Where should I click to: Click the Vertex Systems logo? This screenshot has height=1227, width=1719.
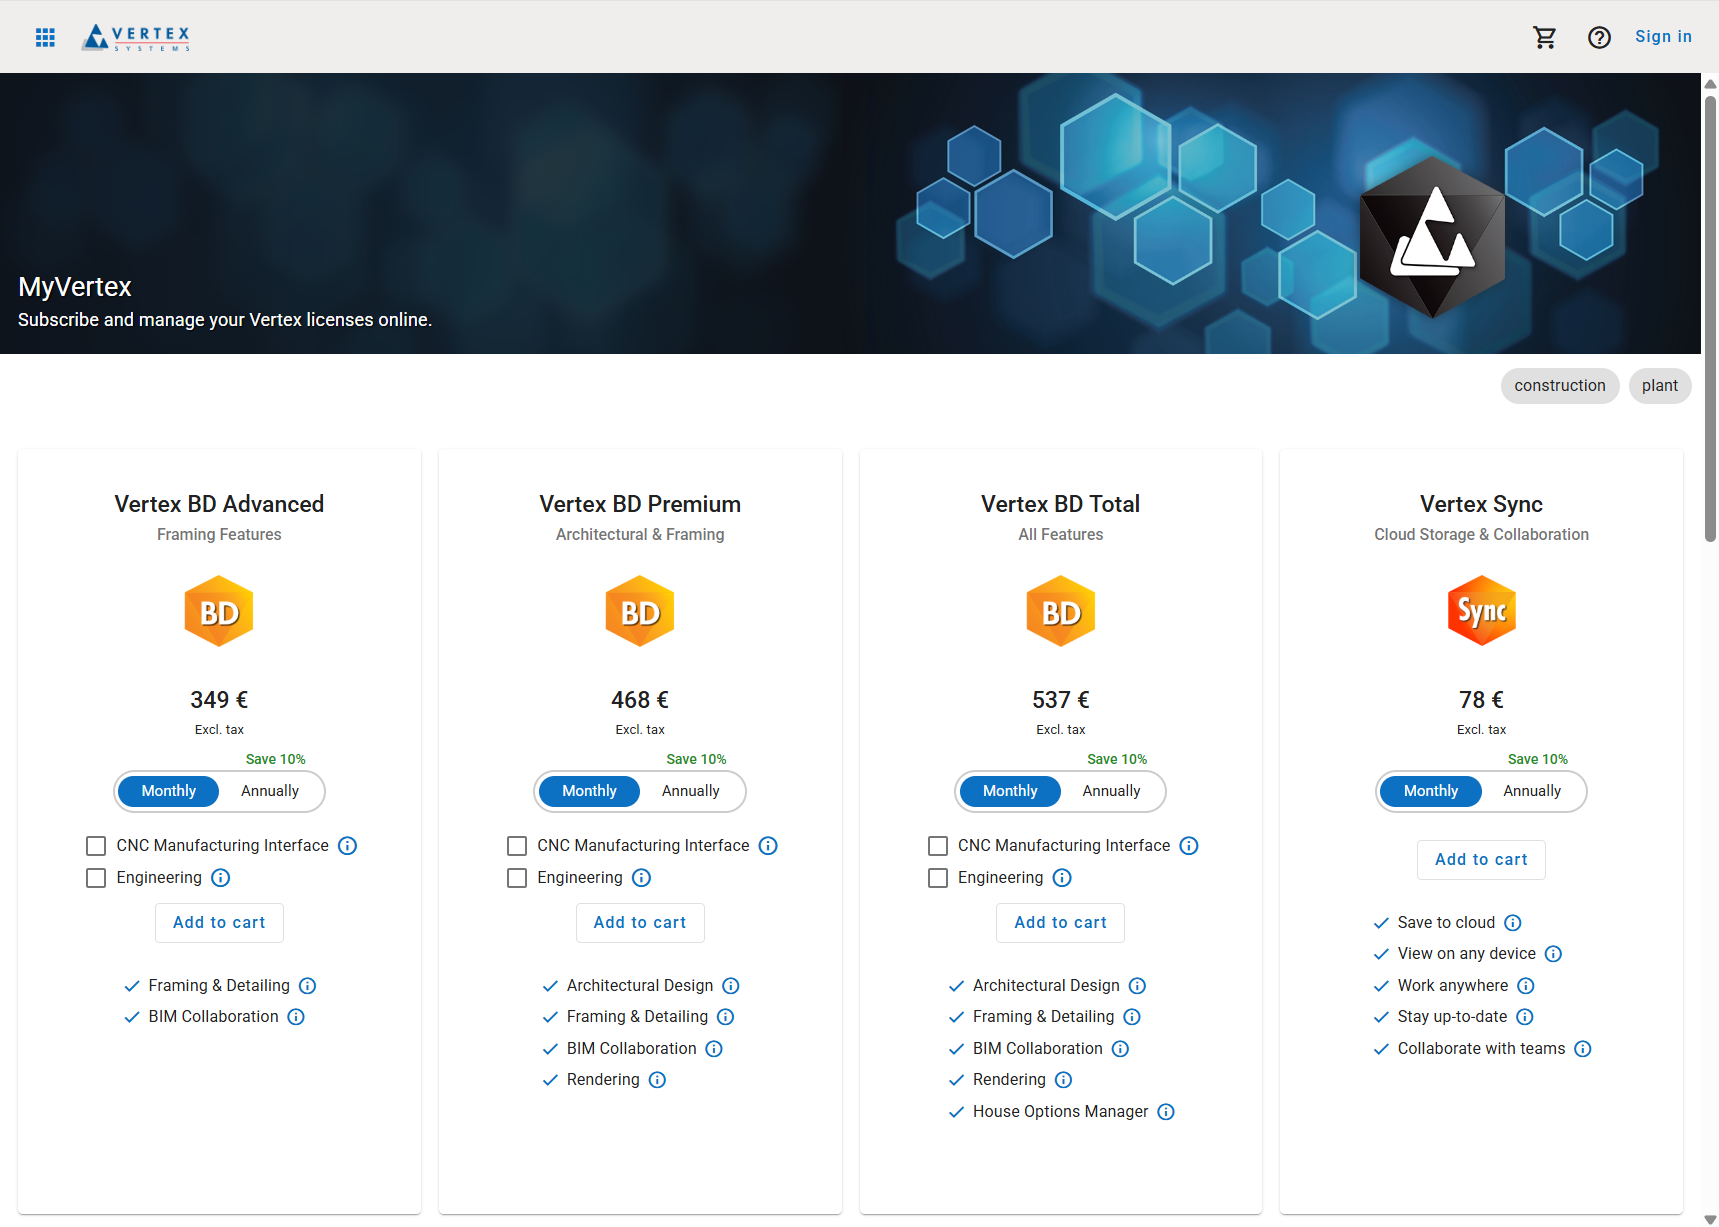pos(137,37)
